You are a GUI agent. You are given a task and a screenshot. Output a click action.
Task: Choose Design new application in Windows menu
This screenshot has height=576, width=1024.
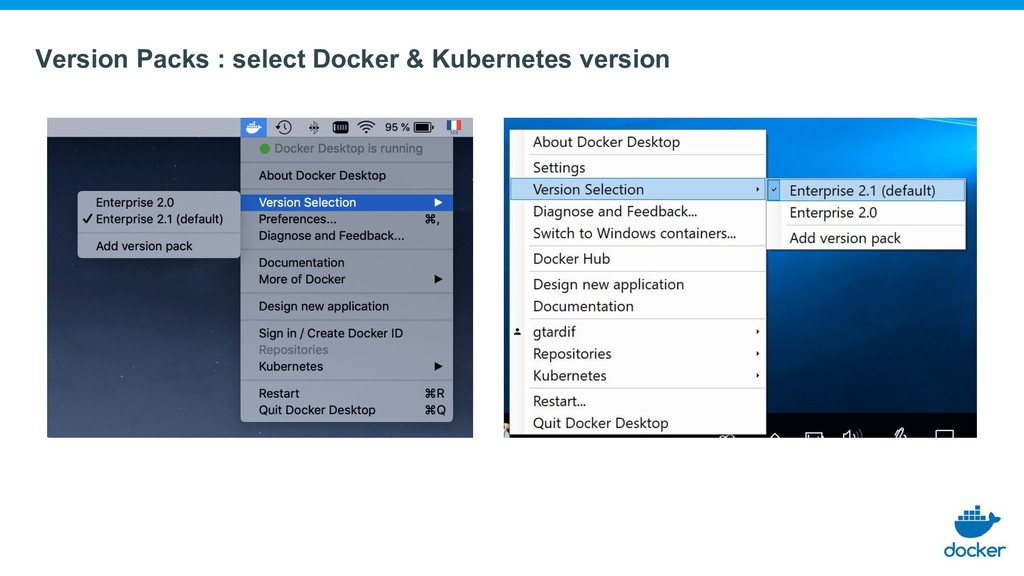(637, 285)
